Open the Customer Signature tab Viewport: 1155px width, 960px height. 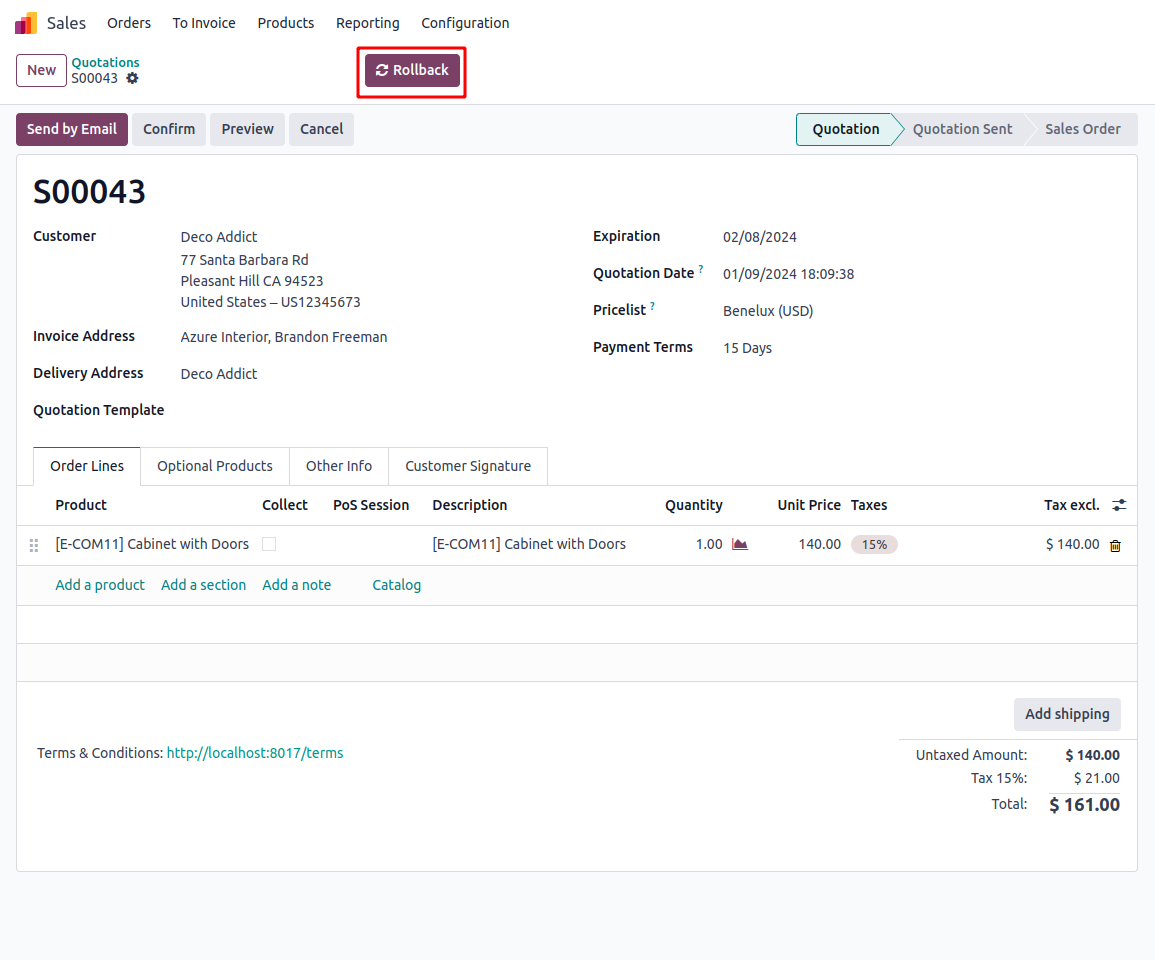[468, 466]
